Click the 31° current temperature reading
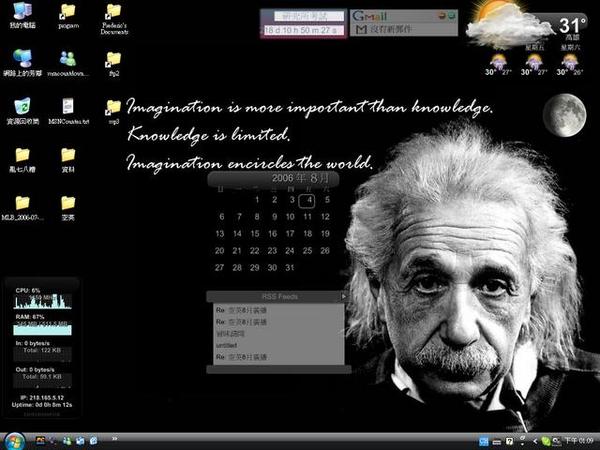Image resolution: width=600 pixels, height=450 pixels. click(x=572, y=25)
